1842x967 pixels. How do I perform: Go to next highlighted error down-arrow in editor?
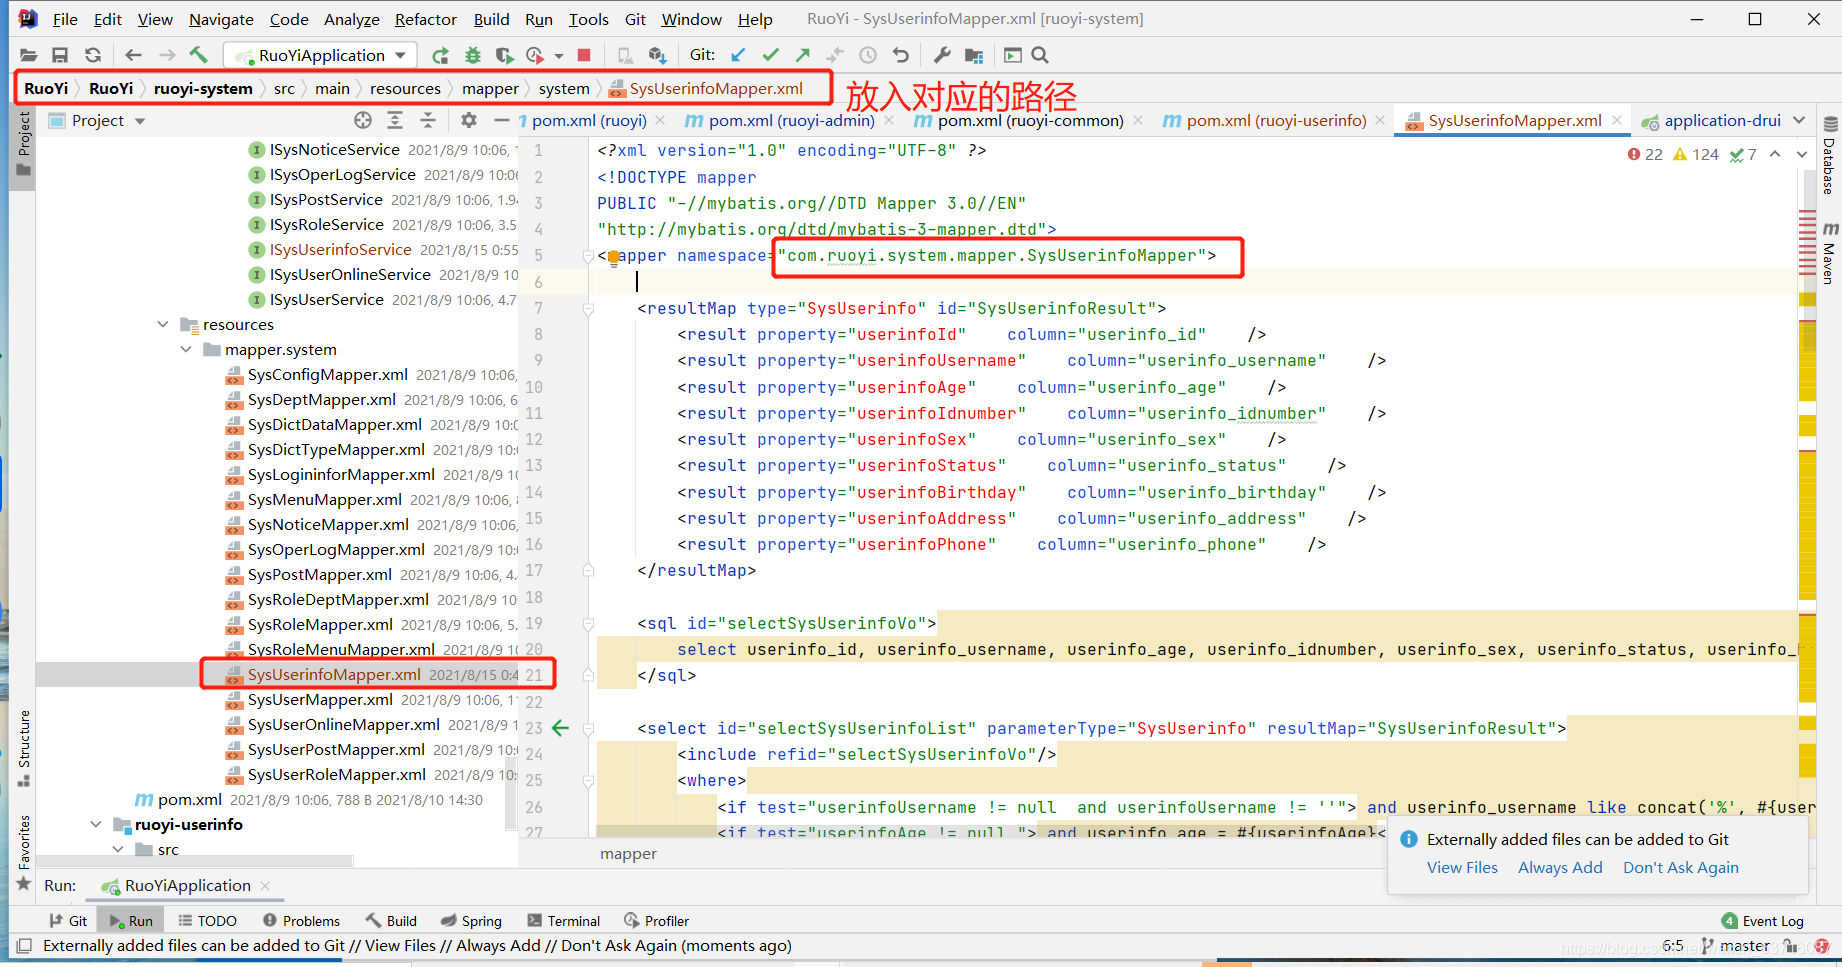(1802, 154)
